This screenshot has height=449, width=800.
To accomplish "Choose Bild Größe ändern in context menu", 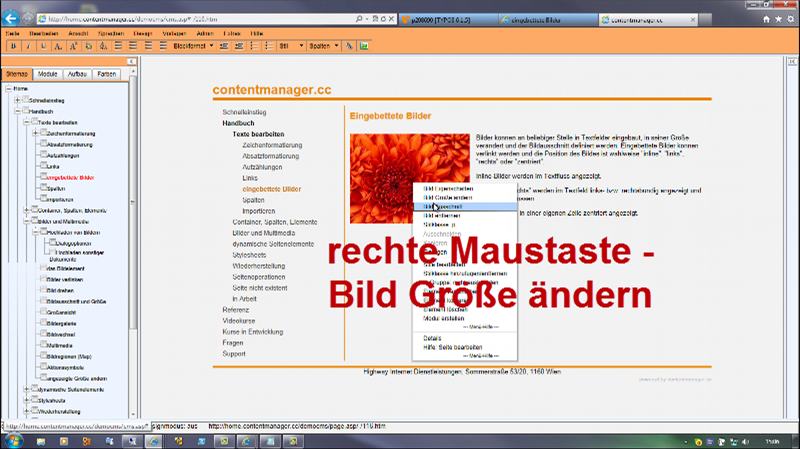I will coord(447,197).
